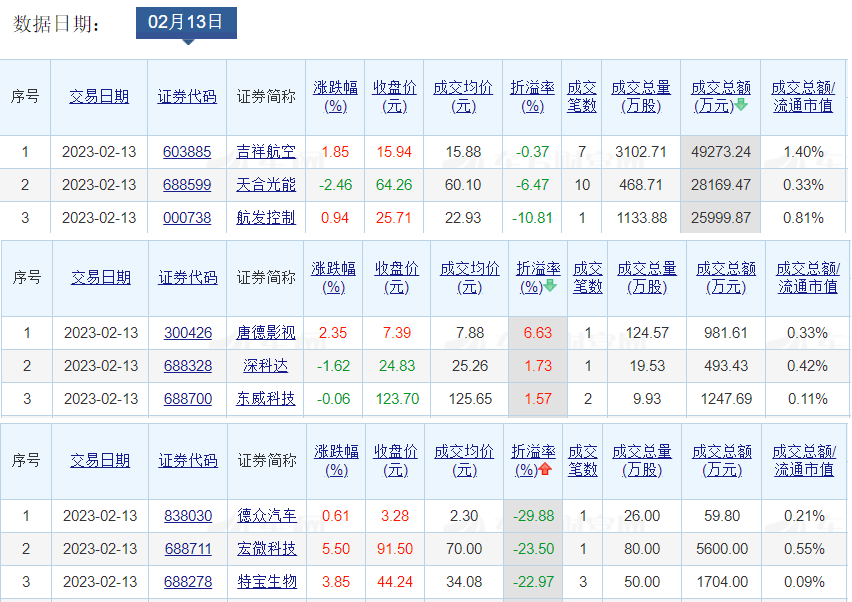
Task: Open stock code 688711 link
Action: pyautogui.click(x=188, y=549)
